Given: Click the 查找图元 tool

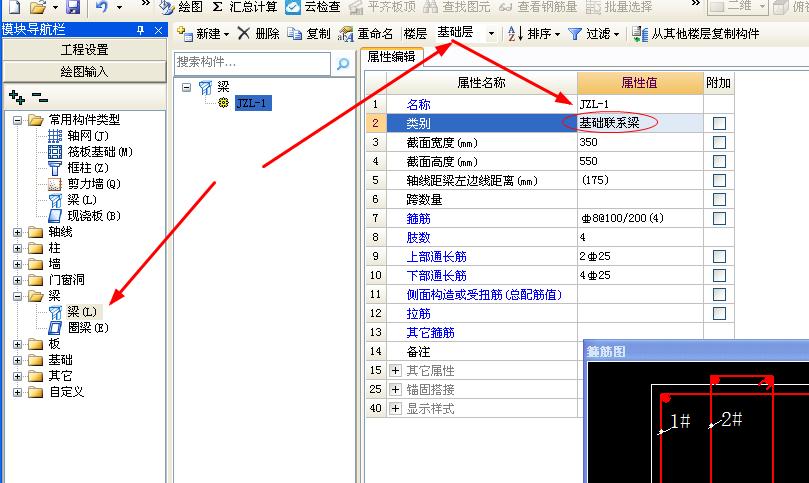Looking at the screenshot, I should (x=457, y=7).
